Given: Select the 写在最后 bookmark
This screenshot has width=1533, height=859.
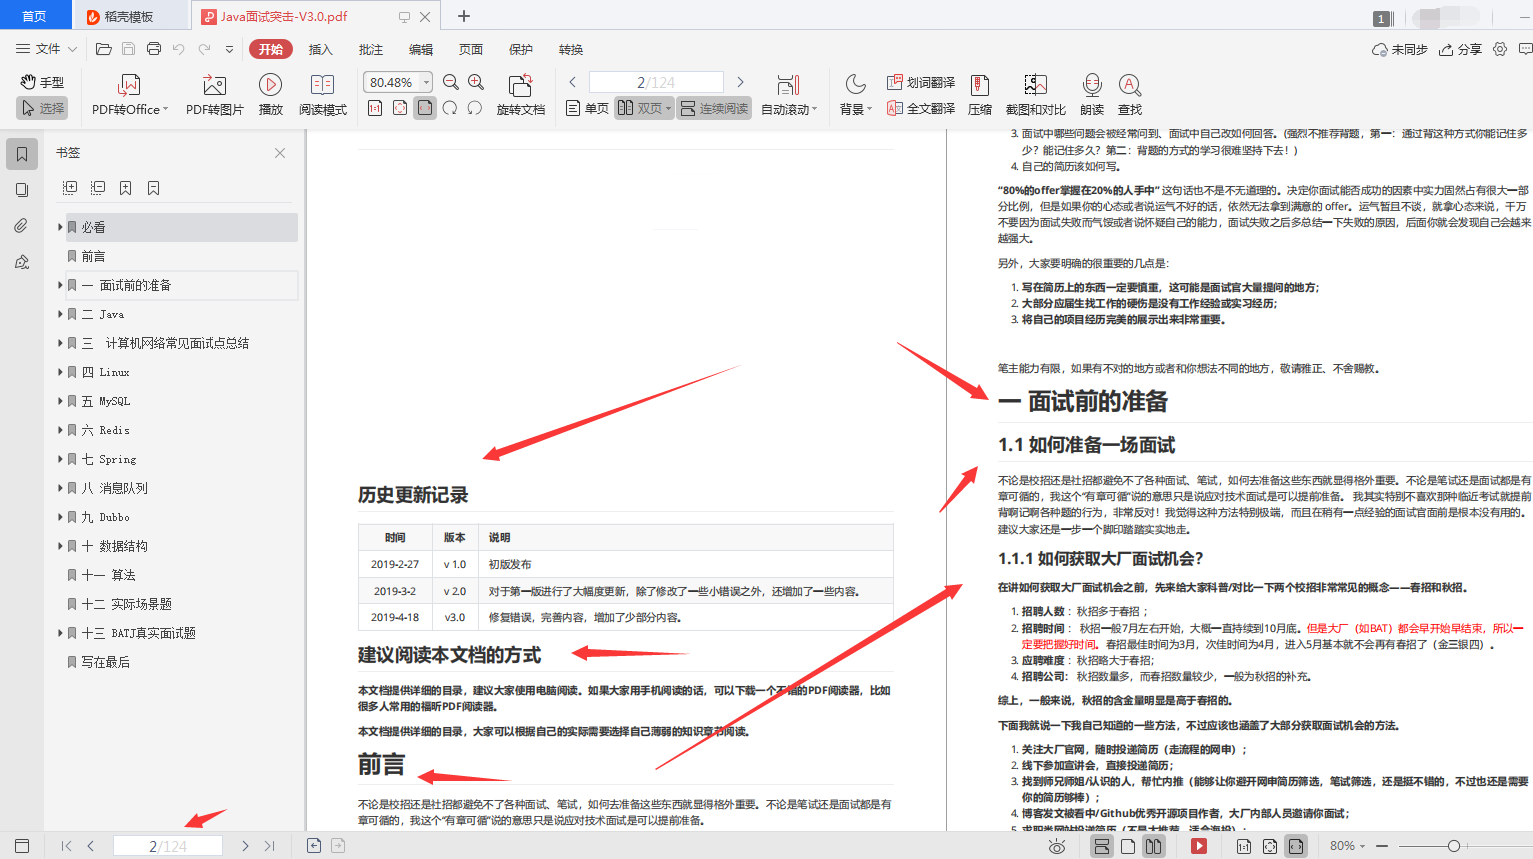Looking at the screenshot, I should tap(105, 662).
